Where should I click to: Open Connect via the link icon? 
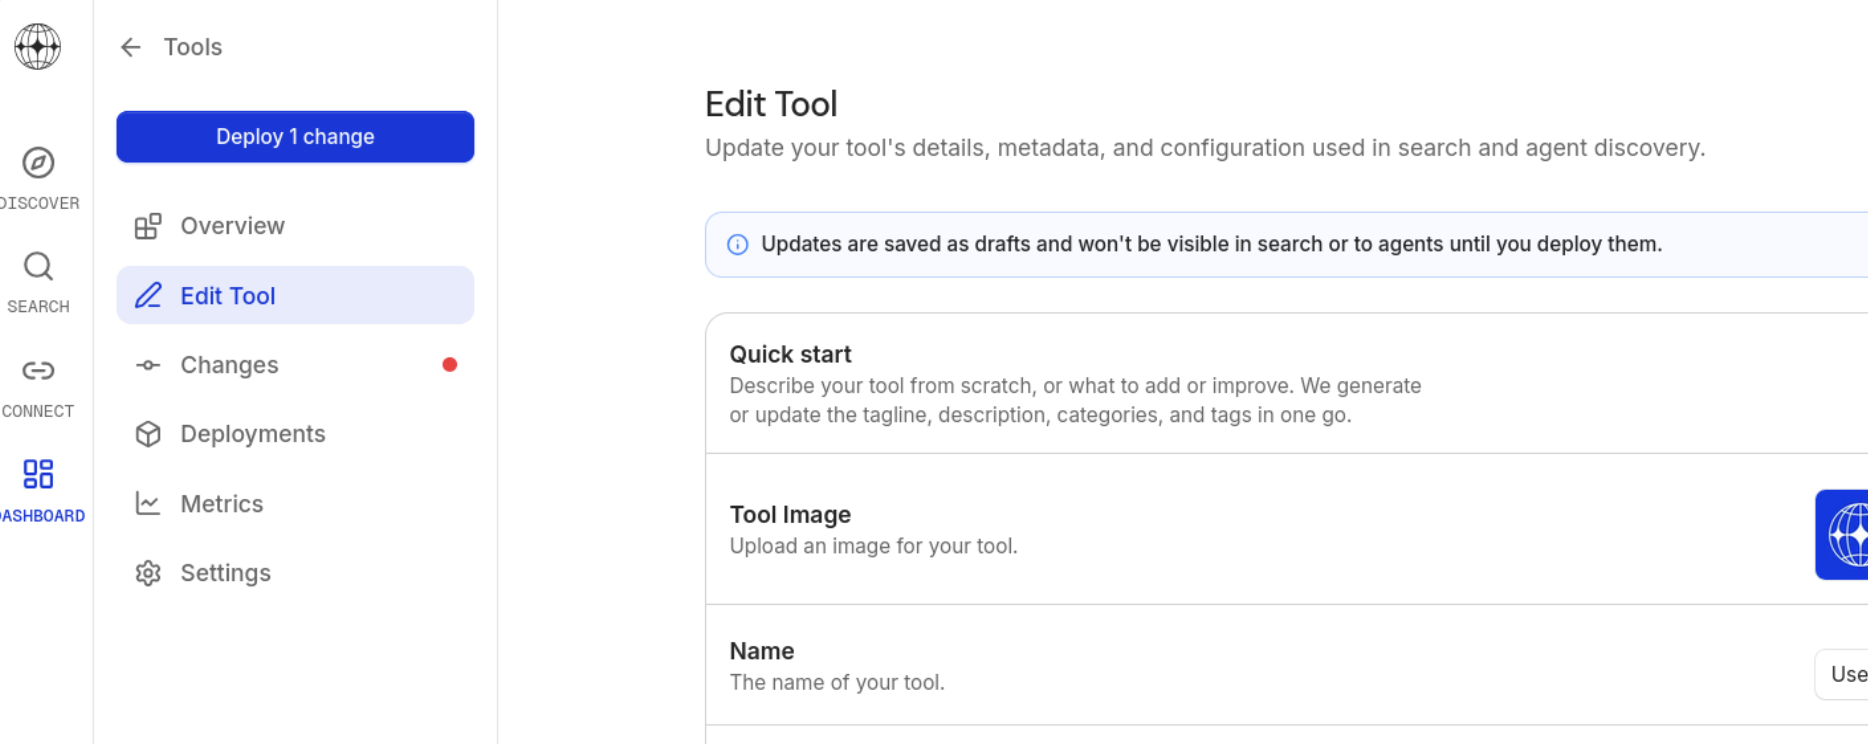[x=38, y=371]
